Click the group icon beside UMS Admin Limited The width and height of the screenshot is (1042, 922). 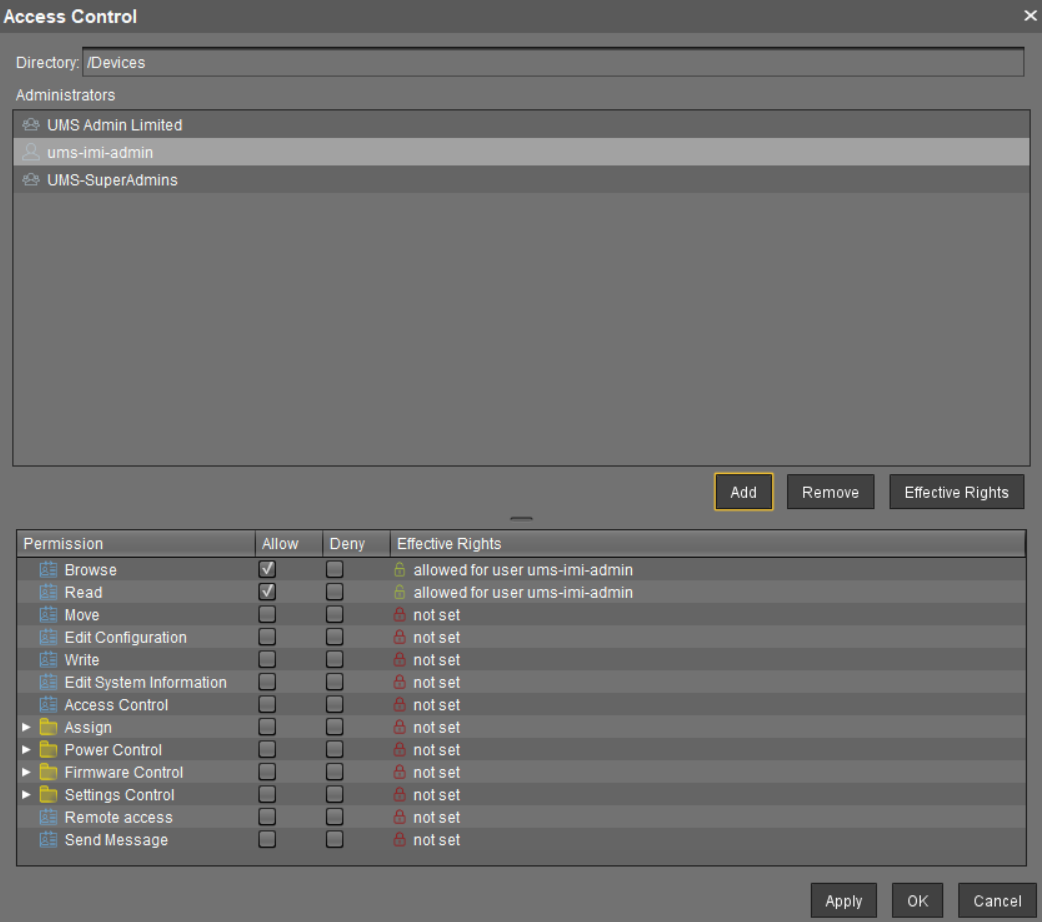coord(30,125)
